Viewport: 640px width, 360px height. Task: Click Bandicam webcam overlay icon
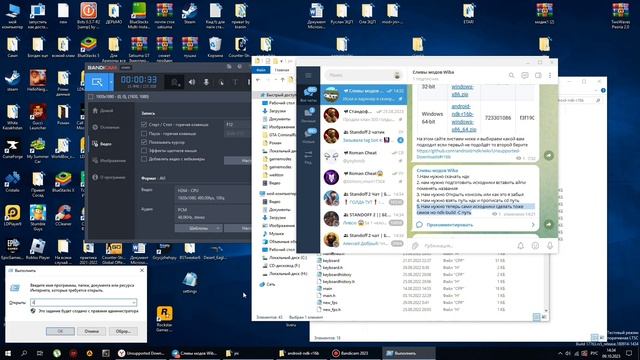pos(249,82)
